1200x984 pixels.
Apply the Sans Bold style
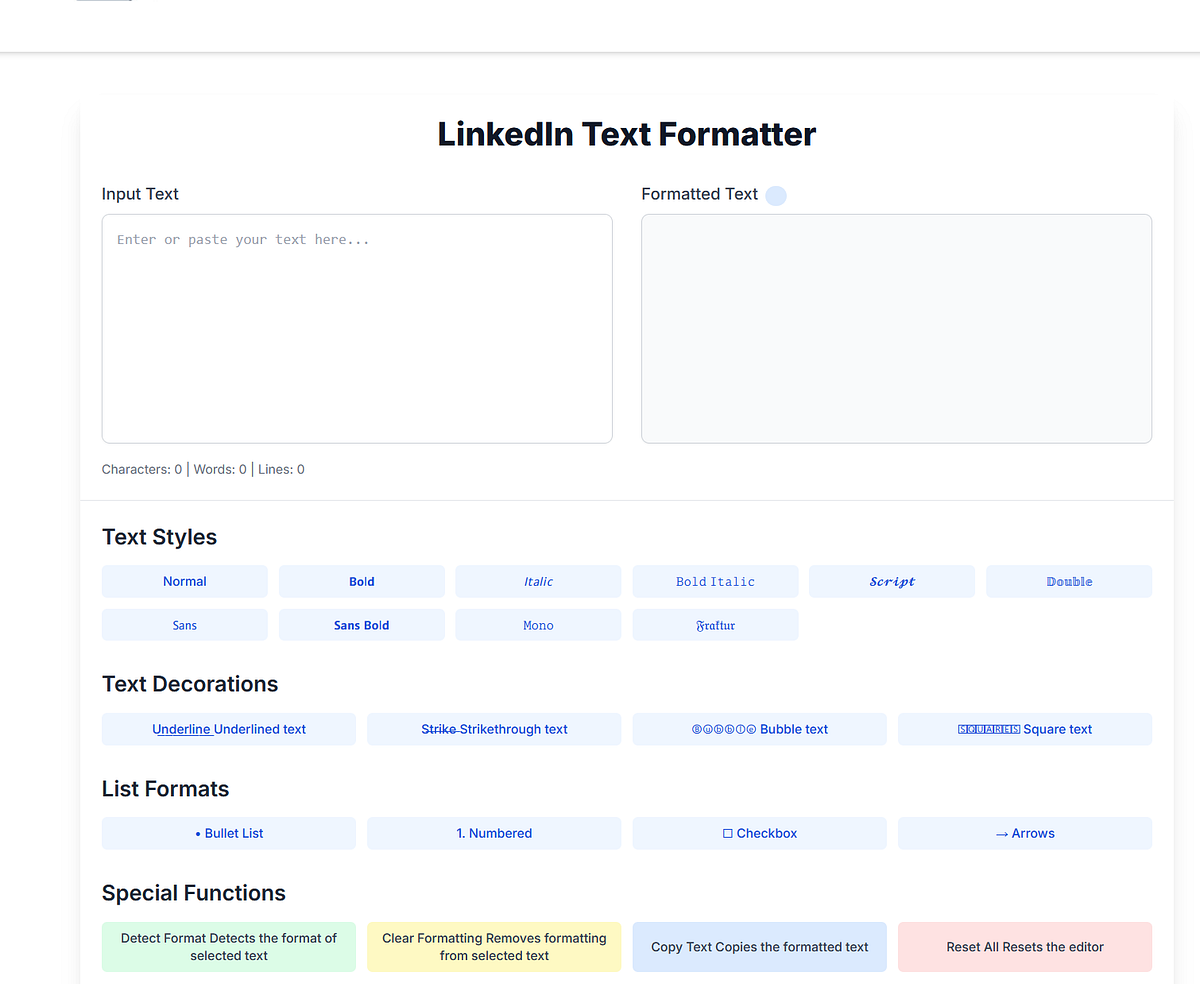pyautogui.click(x=361, y=625)
